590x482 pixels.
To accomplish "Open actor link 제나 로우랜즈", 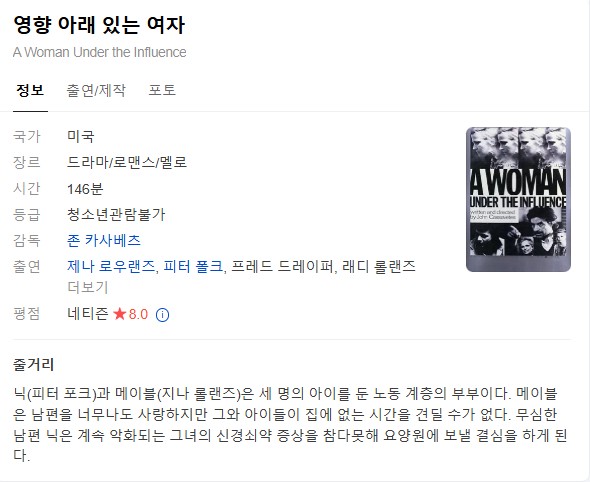I will 111,266.
